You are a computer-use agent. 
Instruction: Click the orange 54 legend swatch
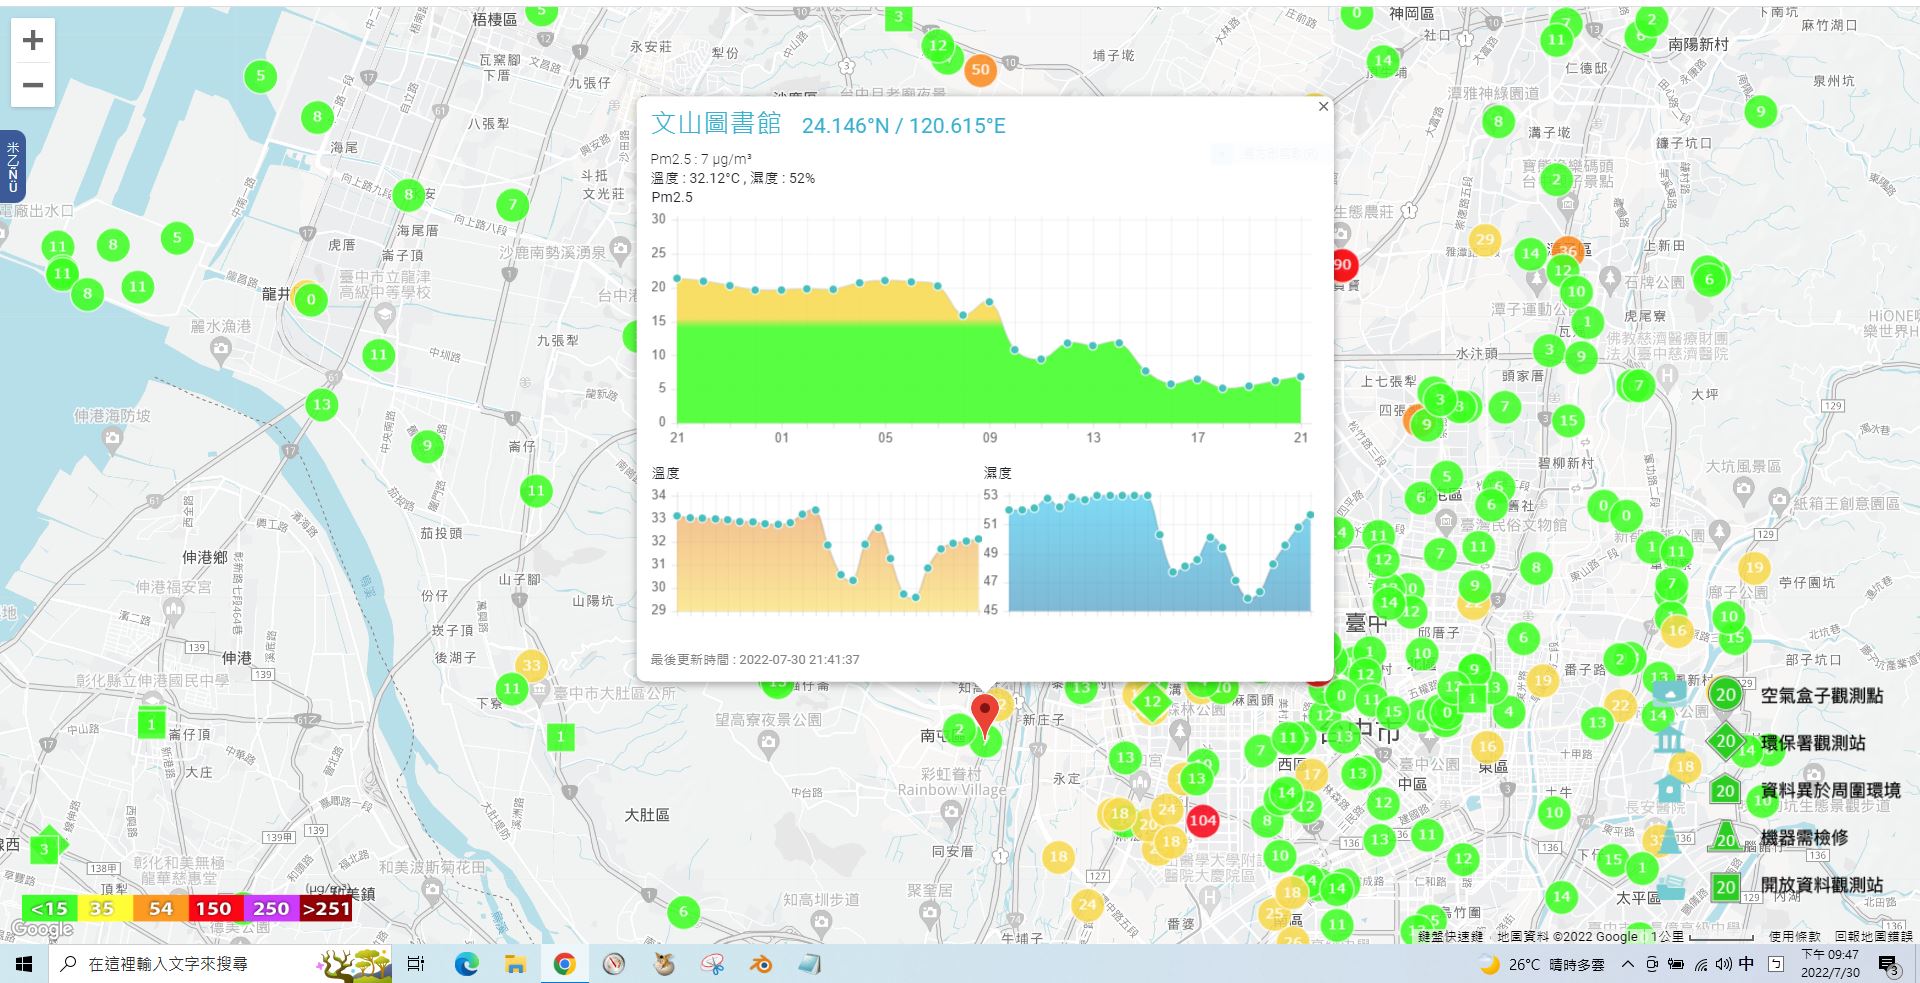pos(160,908)
